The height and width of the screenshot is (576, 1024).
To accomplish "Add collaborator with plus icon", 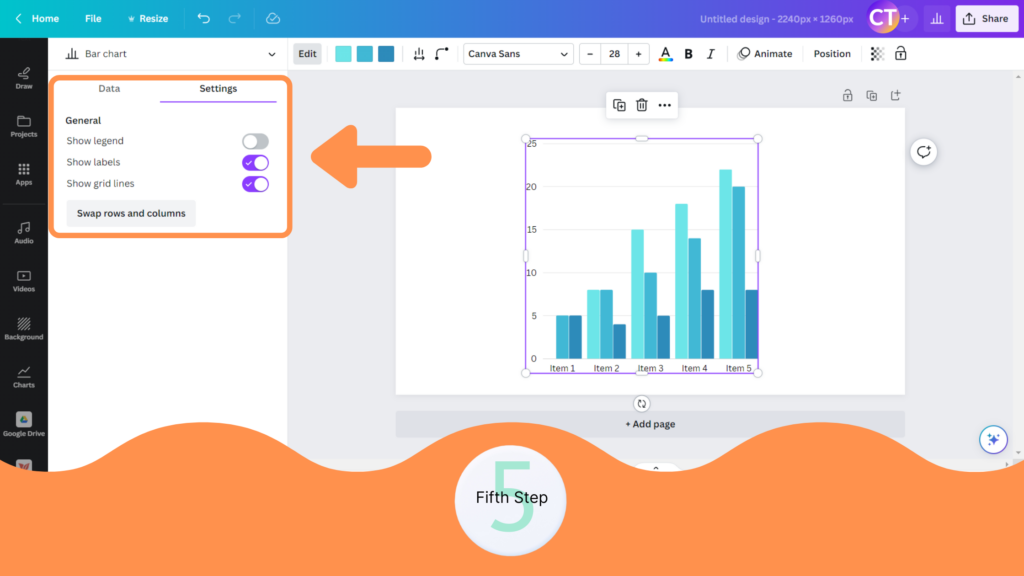I will pos(906,19).
